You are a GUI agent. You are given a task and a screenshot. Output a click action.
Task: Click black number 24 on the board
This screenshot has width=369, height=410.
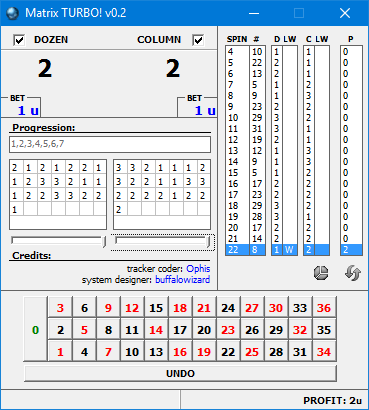coord(228,308)
